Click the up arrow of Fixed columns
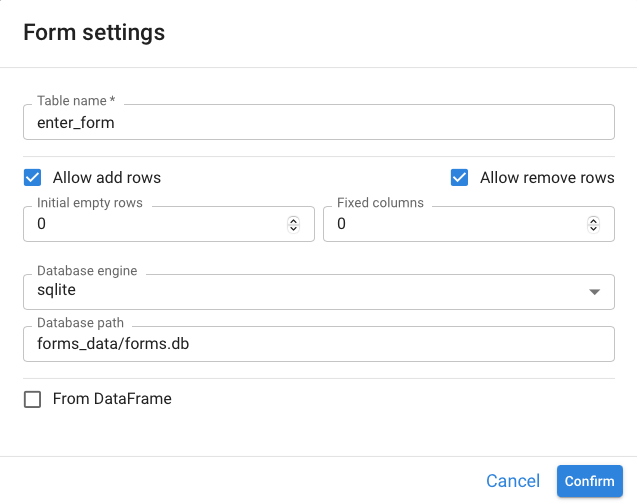This screenshot has width=637, height=503. pos(594,221)
